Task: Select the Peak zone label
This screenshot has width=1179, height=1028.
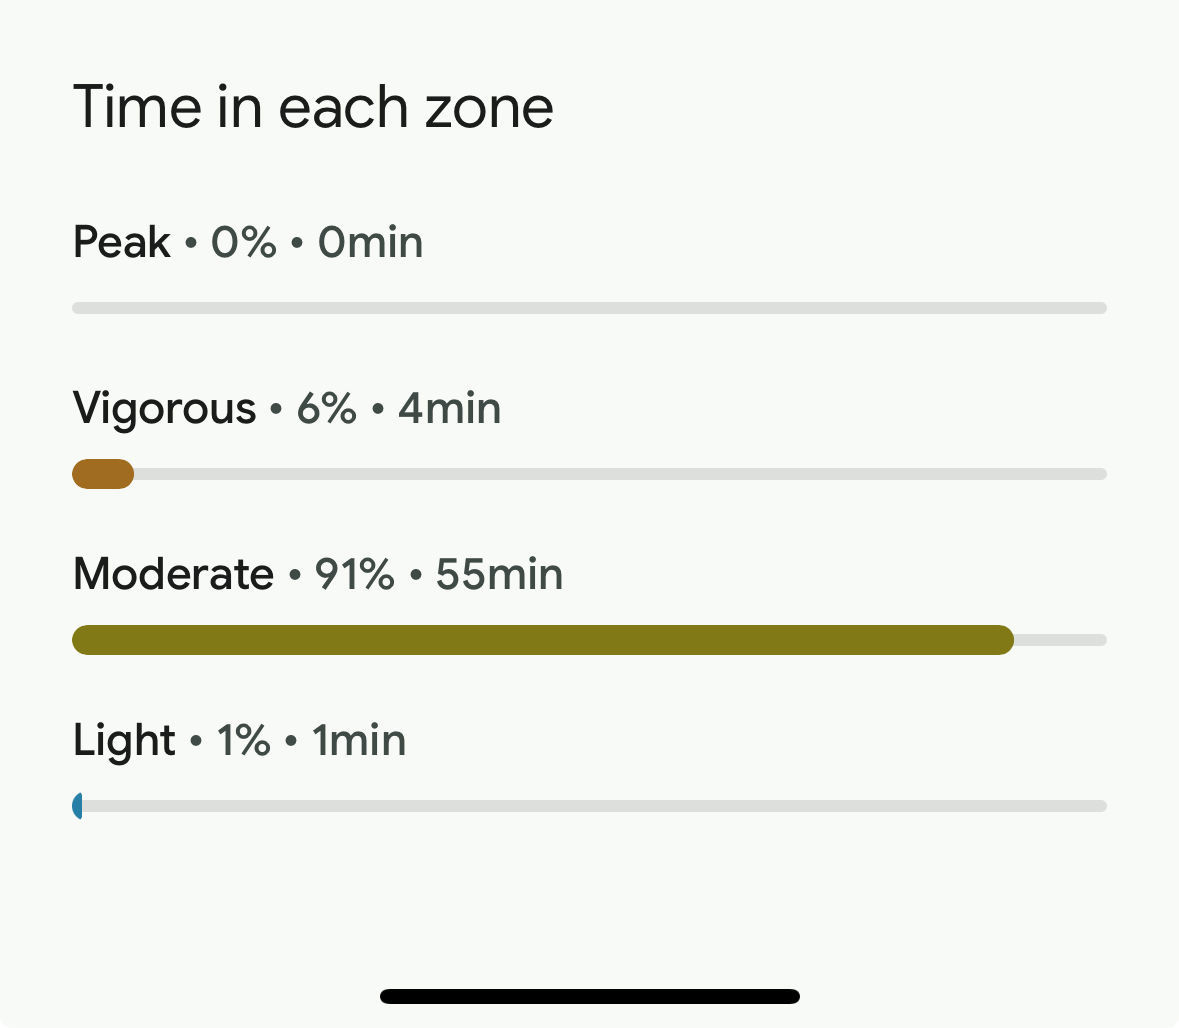Action: (122, 242)
